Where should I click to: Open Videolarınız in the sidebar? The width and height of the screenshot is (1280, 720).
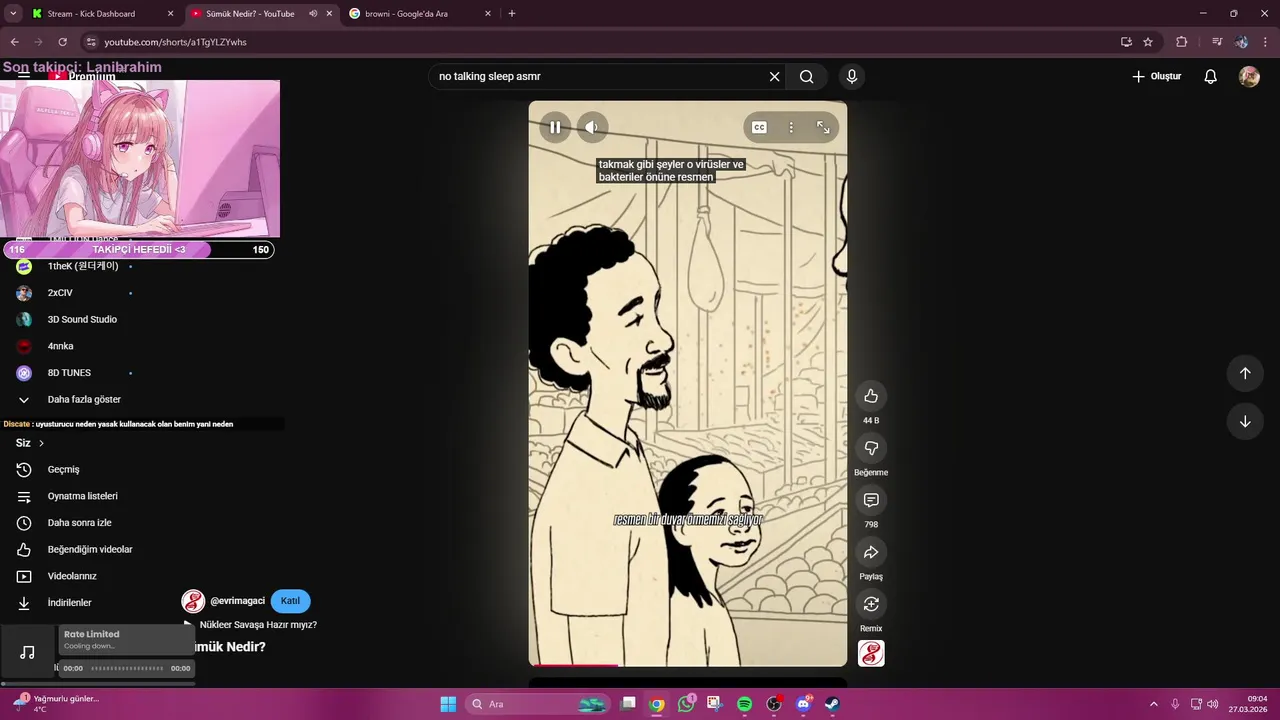pos(72,576)
